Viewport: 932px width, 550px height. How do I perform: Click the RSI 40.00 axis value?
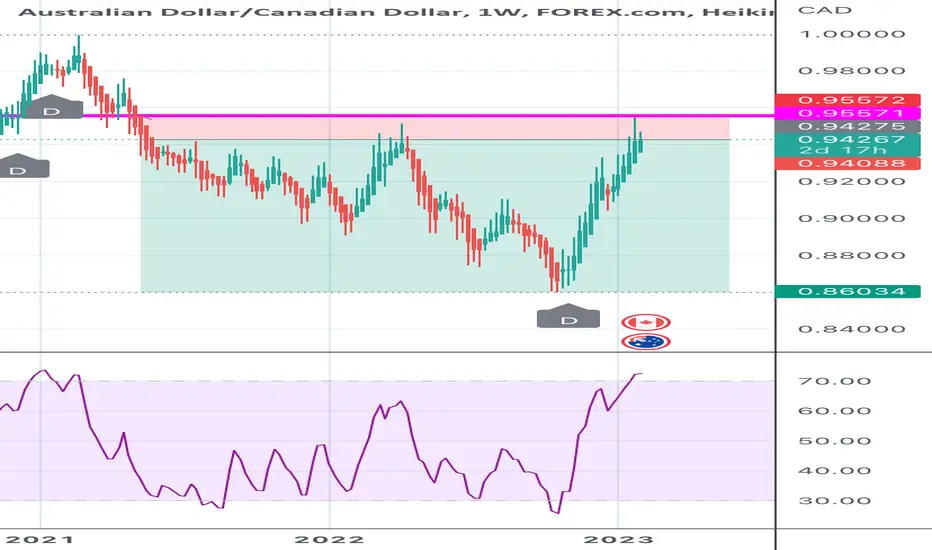[835, 471]
